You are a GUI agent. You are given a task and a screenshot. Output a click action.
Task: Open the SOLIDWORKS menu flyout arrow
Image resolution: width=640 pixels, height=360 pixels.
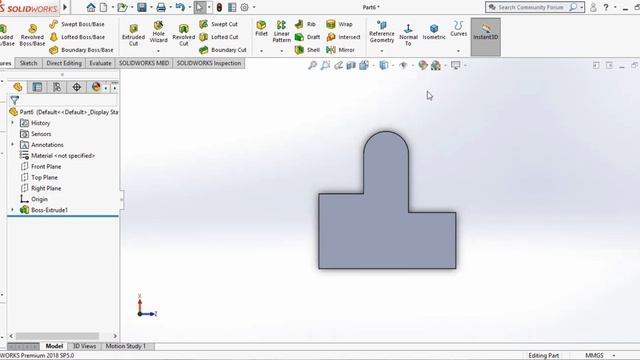(65, 7)
